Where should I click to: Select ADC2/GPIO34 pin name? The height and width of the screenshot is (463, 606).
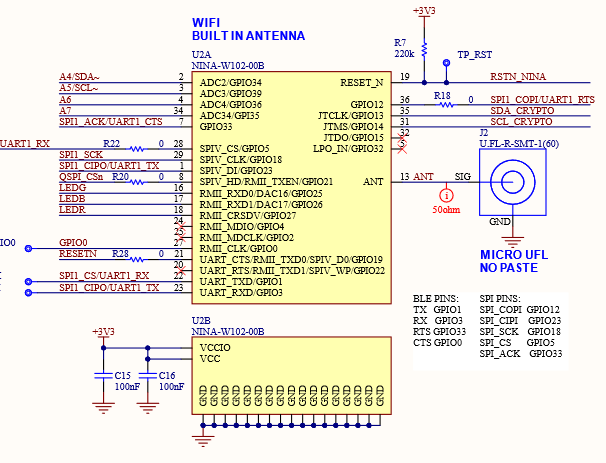pyautogui.click(x=231, y=82)
